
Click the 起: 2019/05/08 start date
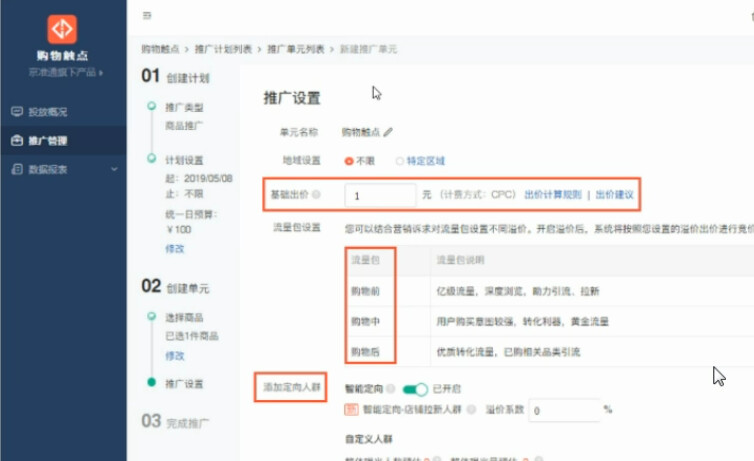tap(199, 178)
